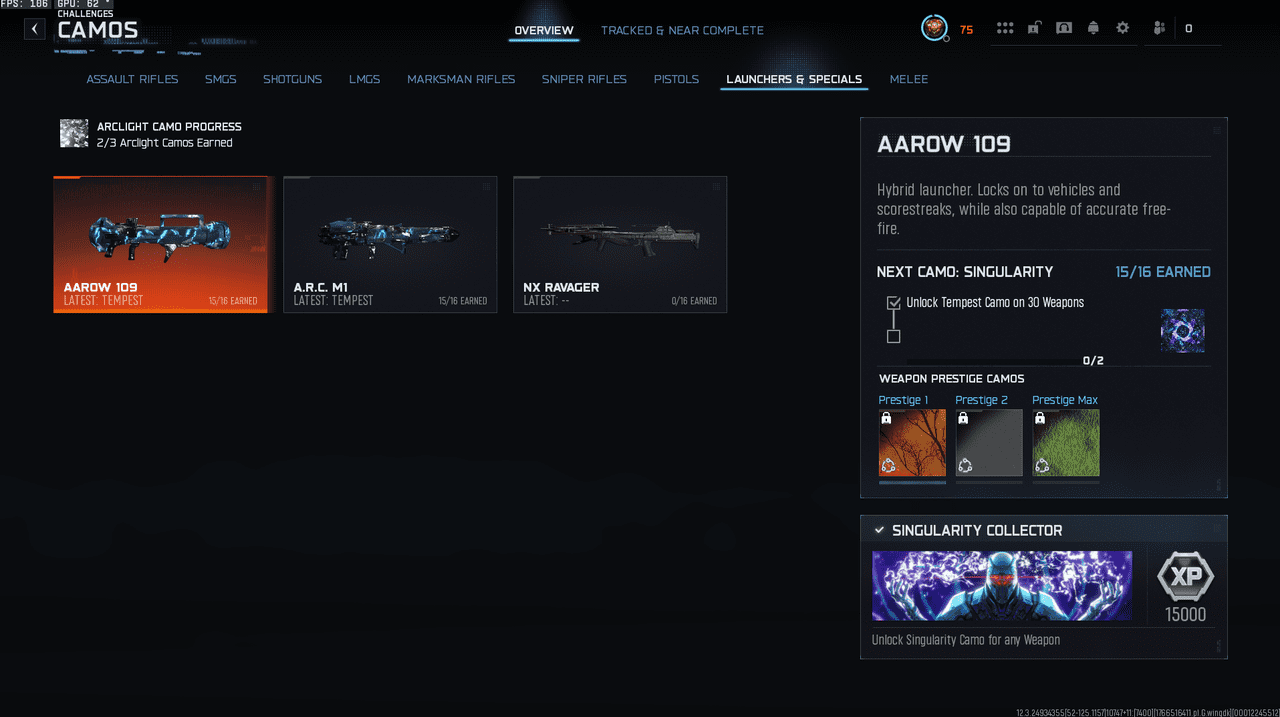Select the Sniper Rifles category tab
Screen dimensions: 1280x717
(584, 79)
